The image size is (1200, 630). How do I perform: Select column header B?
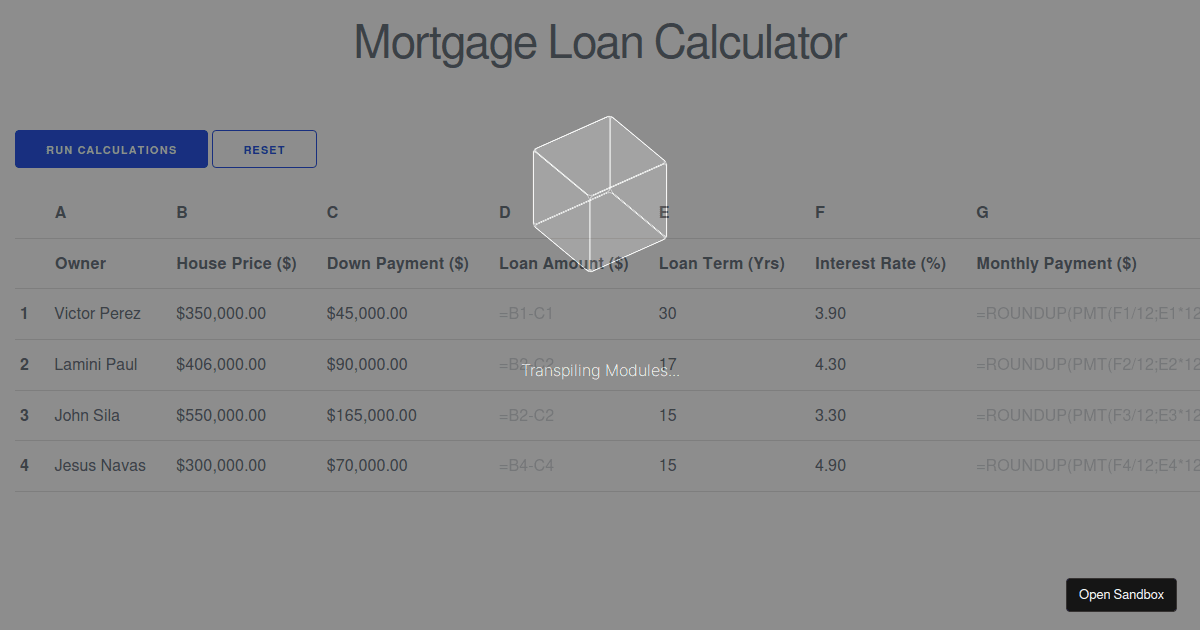(x=182, y=212)
